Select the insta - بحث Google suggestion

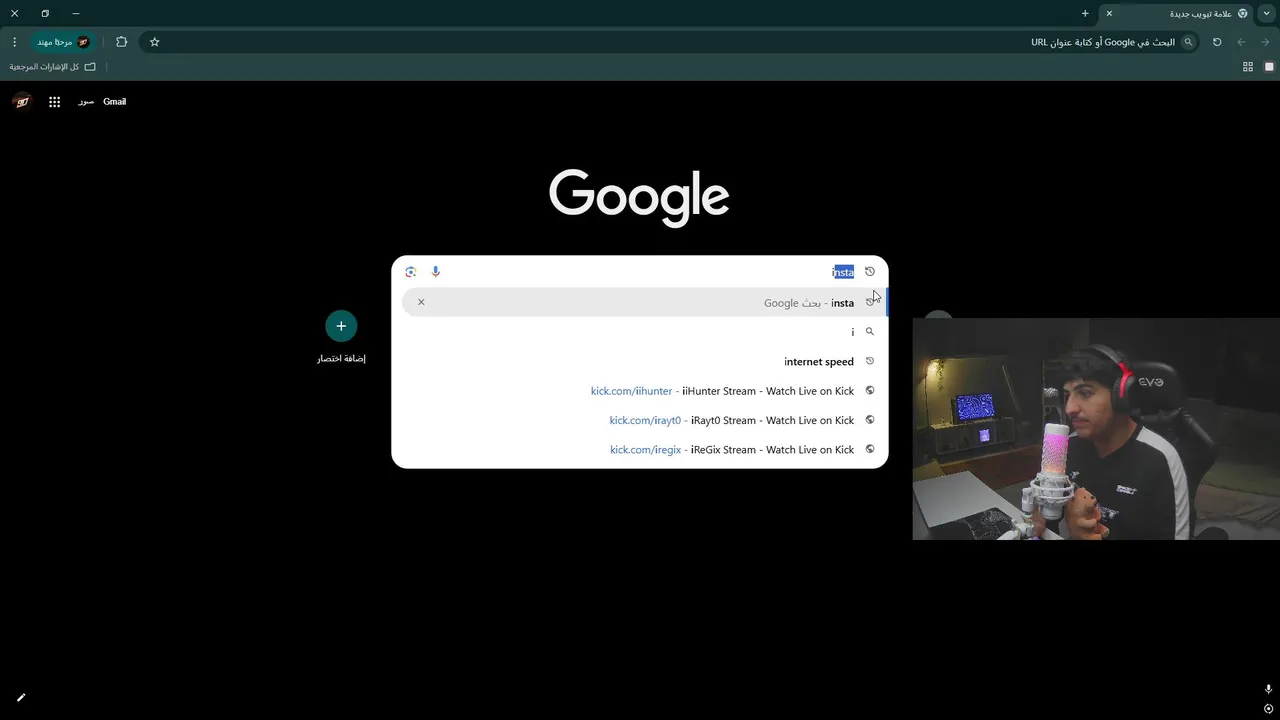coord(644,302)
